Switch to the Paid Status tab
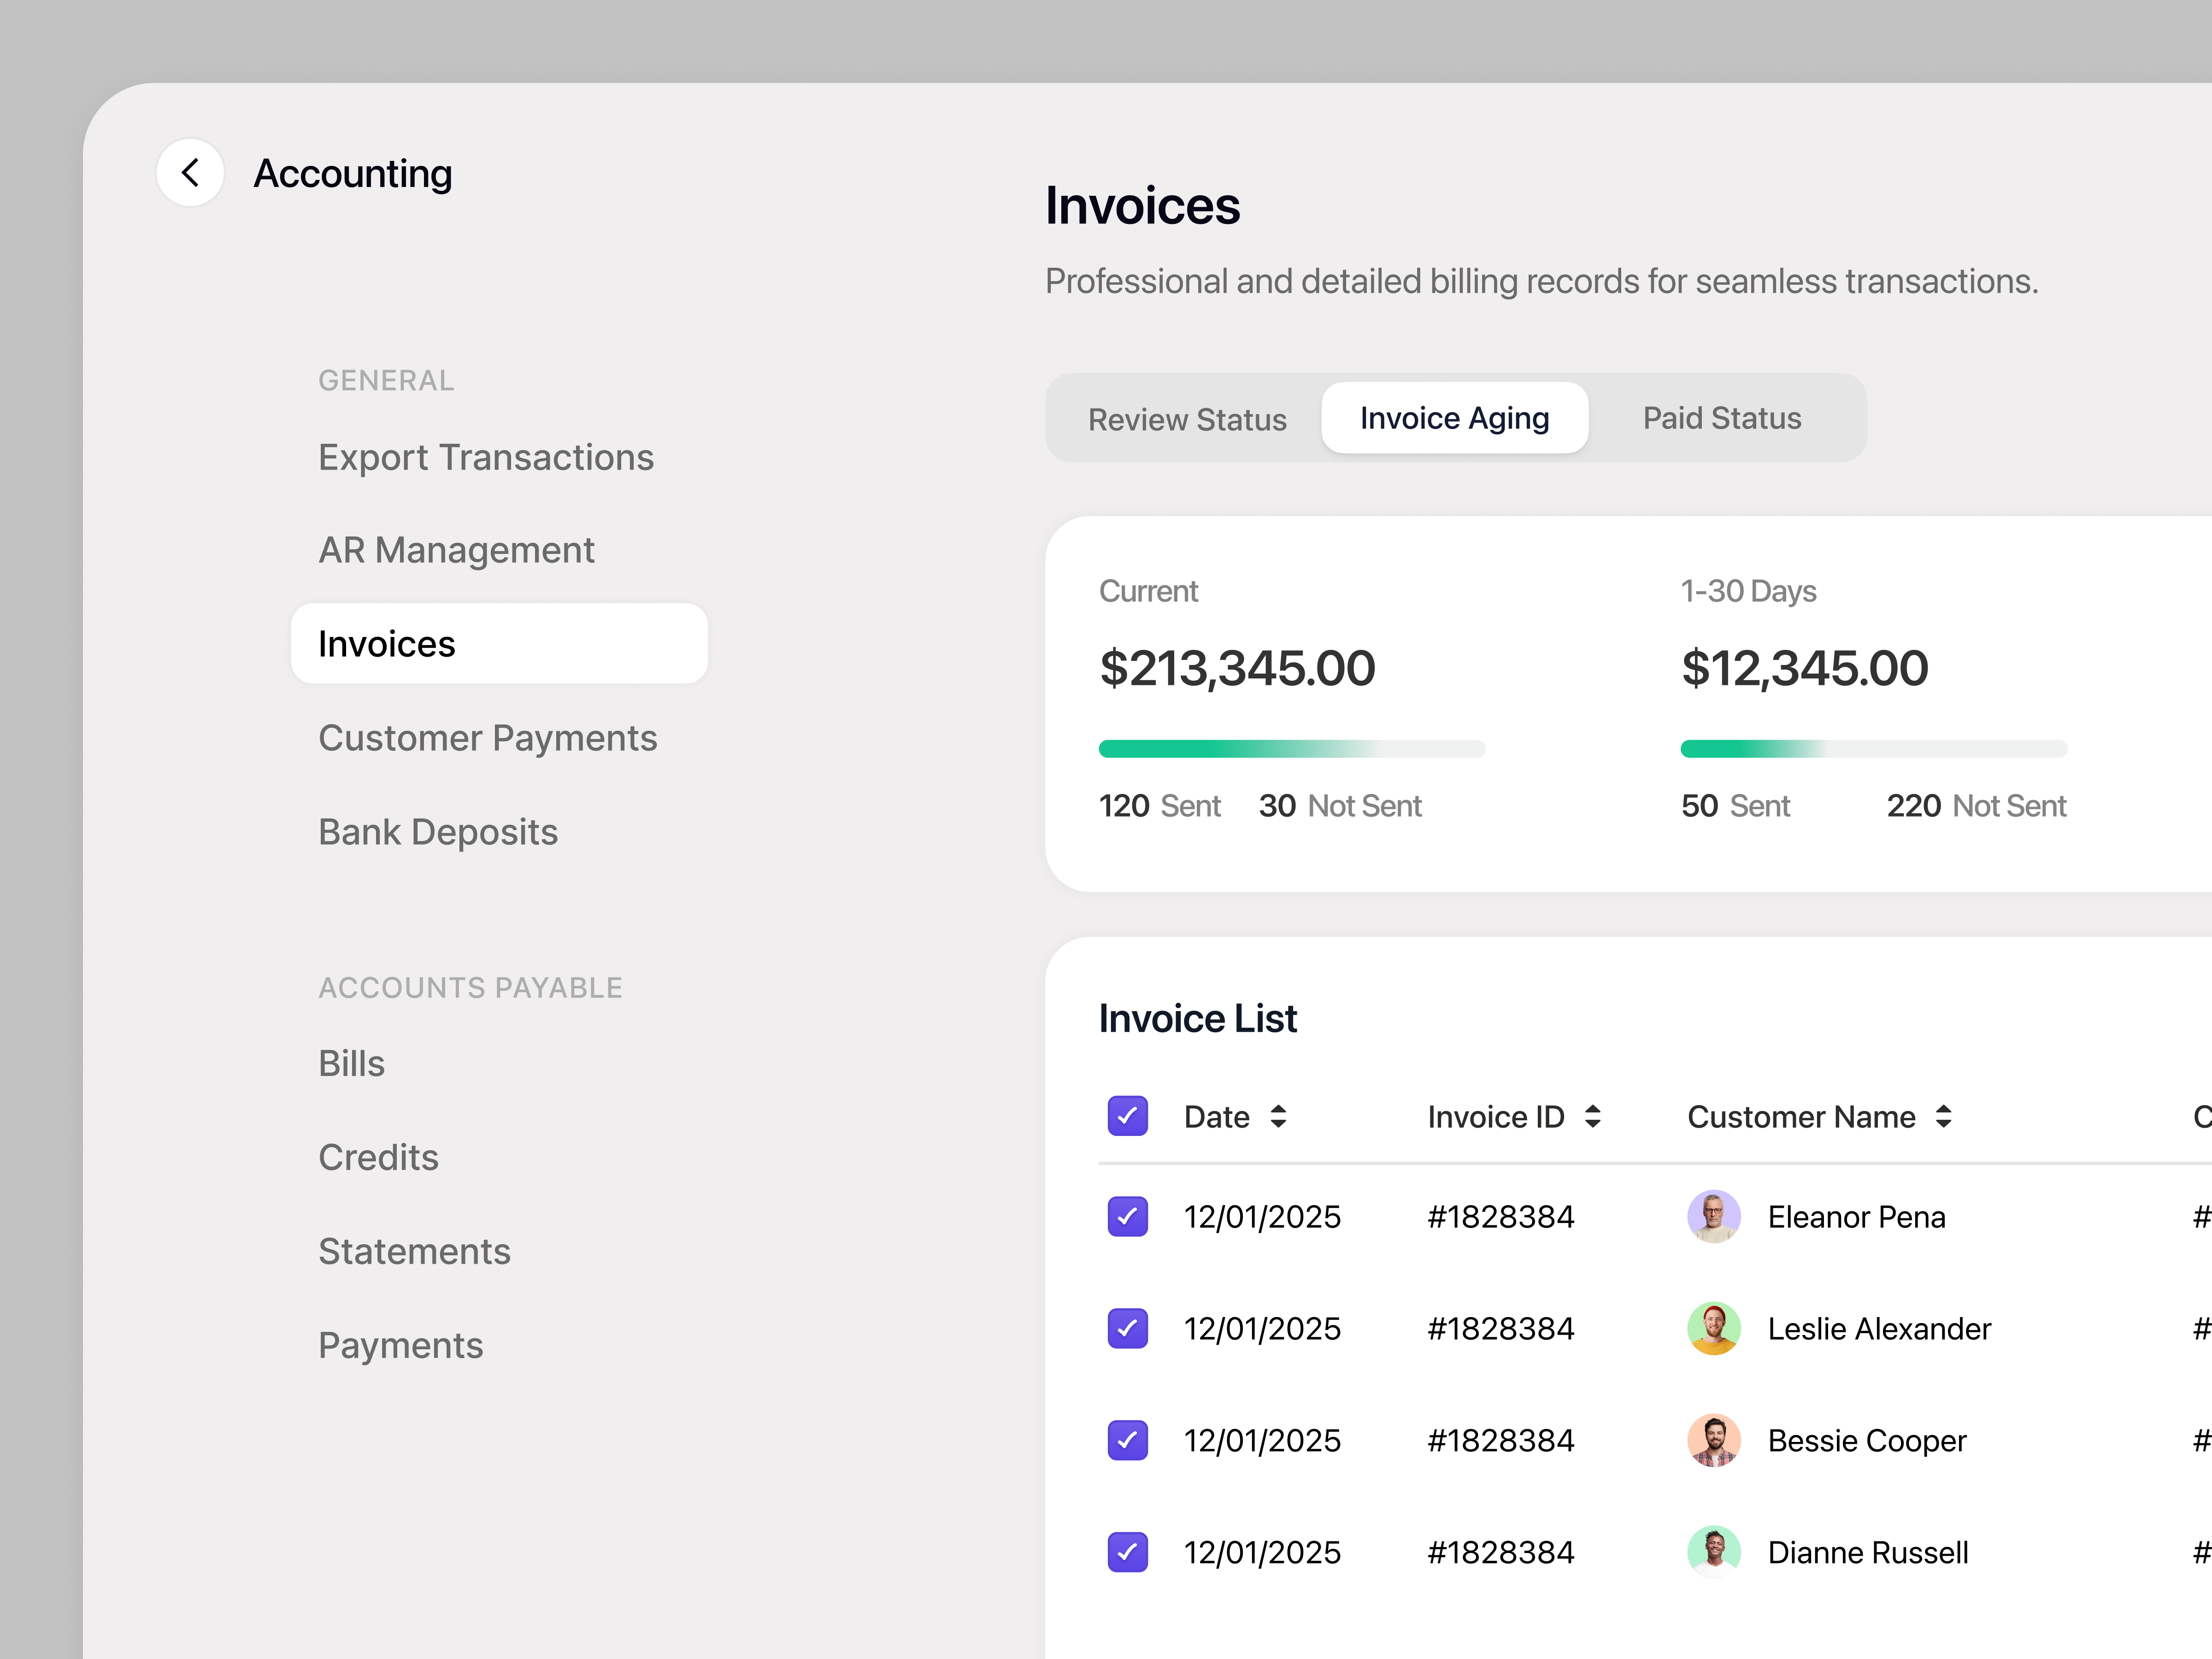 [x=1721, y=418]
